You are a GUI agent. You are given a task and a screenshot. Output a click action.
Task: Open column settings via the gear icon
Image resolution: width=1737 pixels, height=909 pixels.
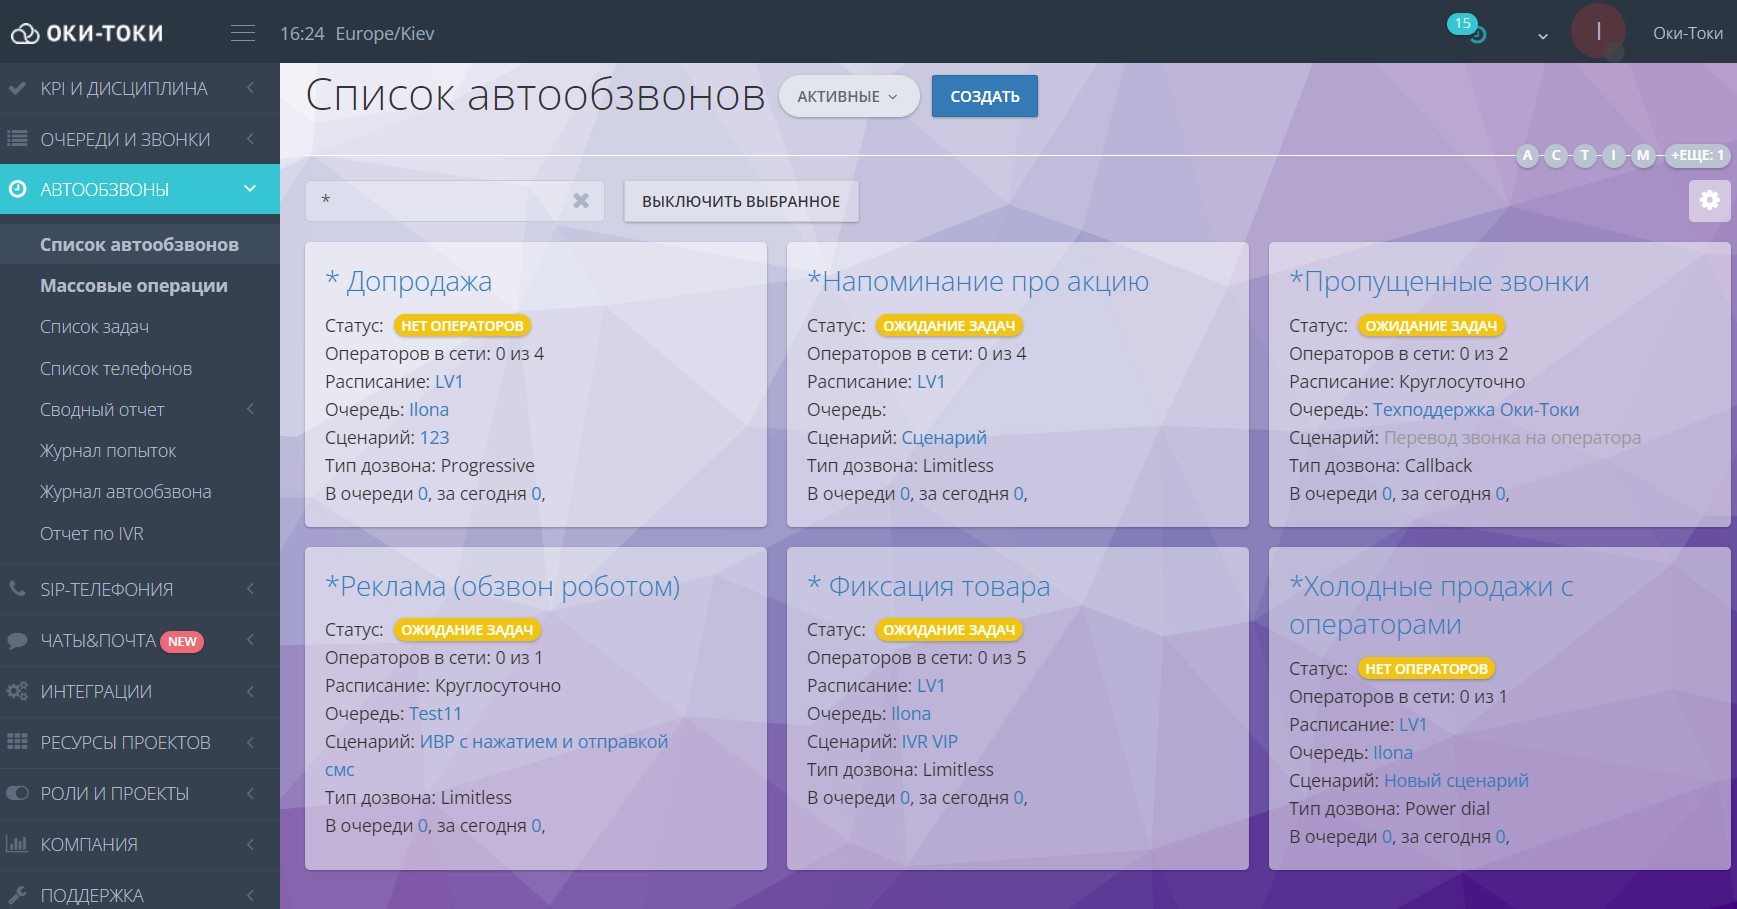pos(1711,200)
